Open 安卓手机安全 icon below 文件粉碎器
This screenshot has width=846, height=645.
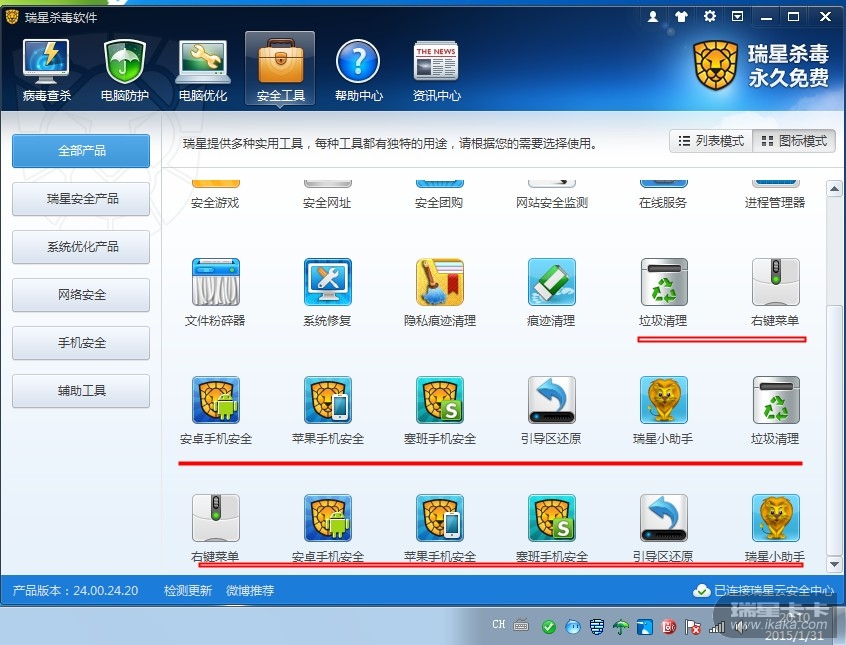[x=215, y=400]
